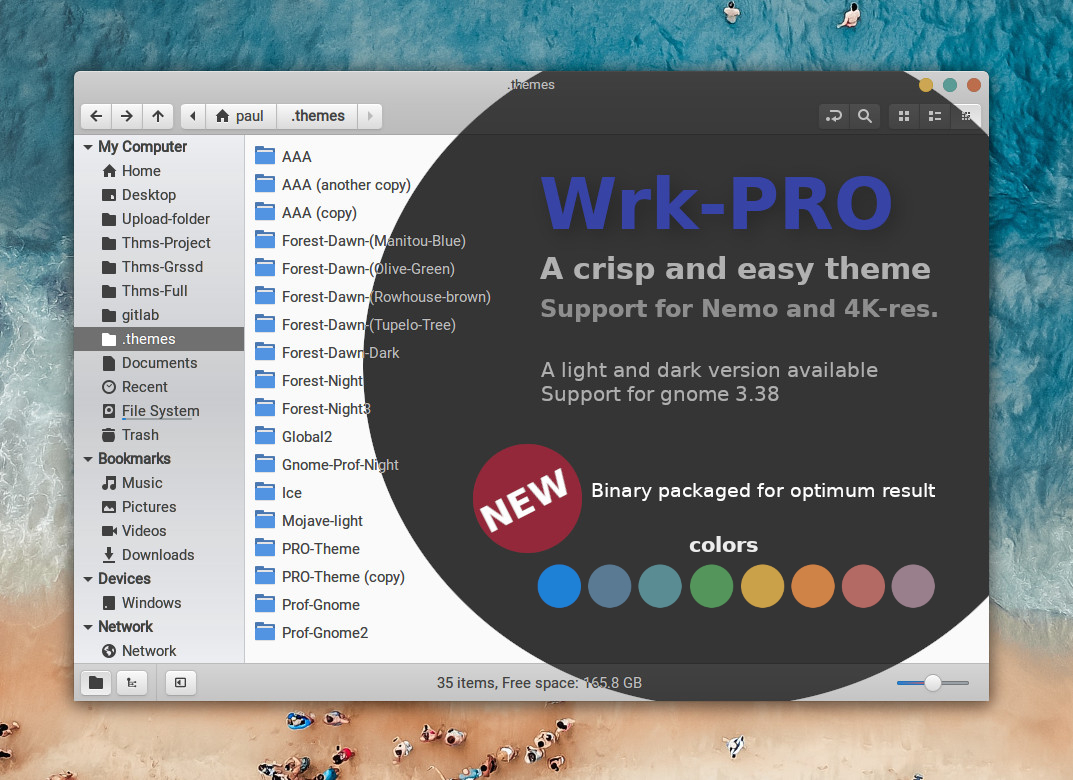Viewport: 1073px width, 780px height.
Task: Show places sidebar button in status bar
Action: (96, 682)
